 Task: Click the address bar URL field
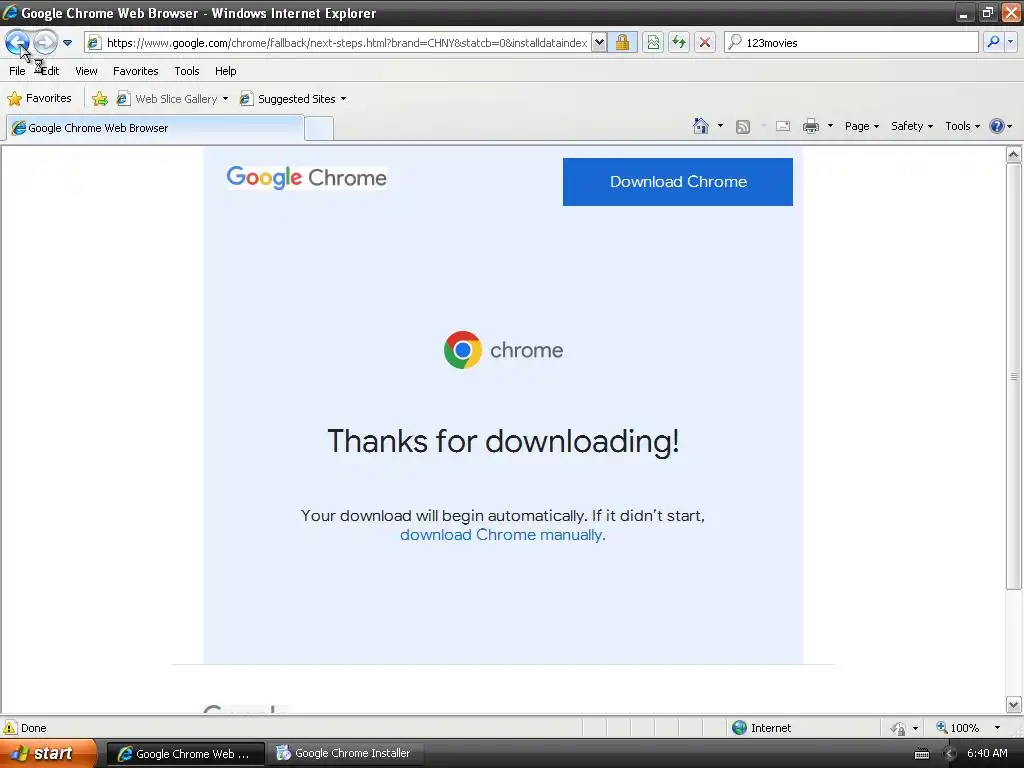(346, 43)
